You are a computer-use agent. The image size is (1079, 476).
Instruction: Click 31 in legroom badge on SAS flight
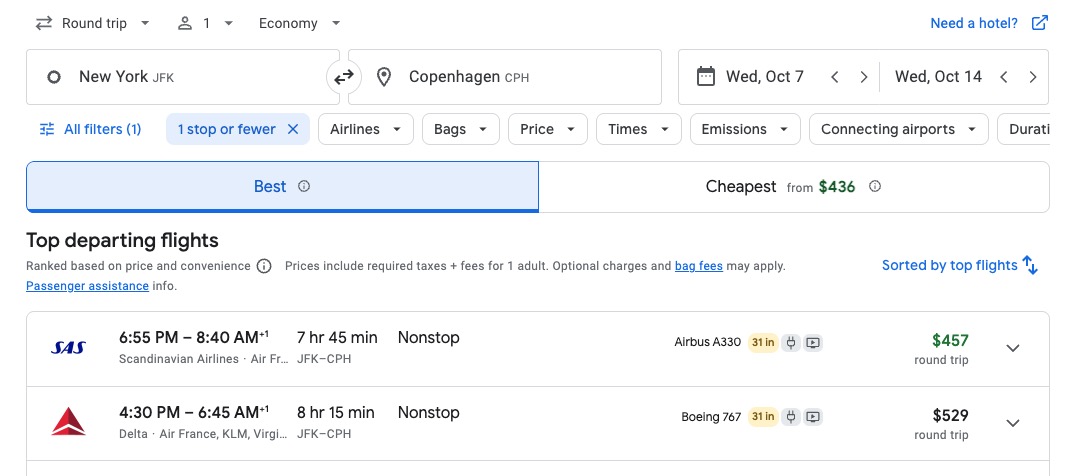(762, 342)
